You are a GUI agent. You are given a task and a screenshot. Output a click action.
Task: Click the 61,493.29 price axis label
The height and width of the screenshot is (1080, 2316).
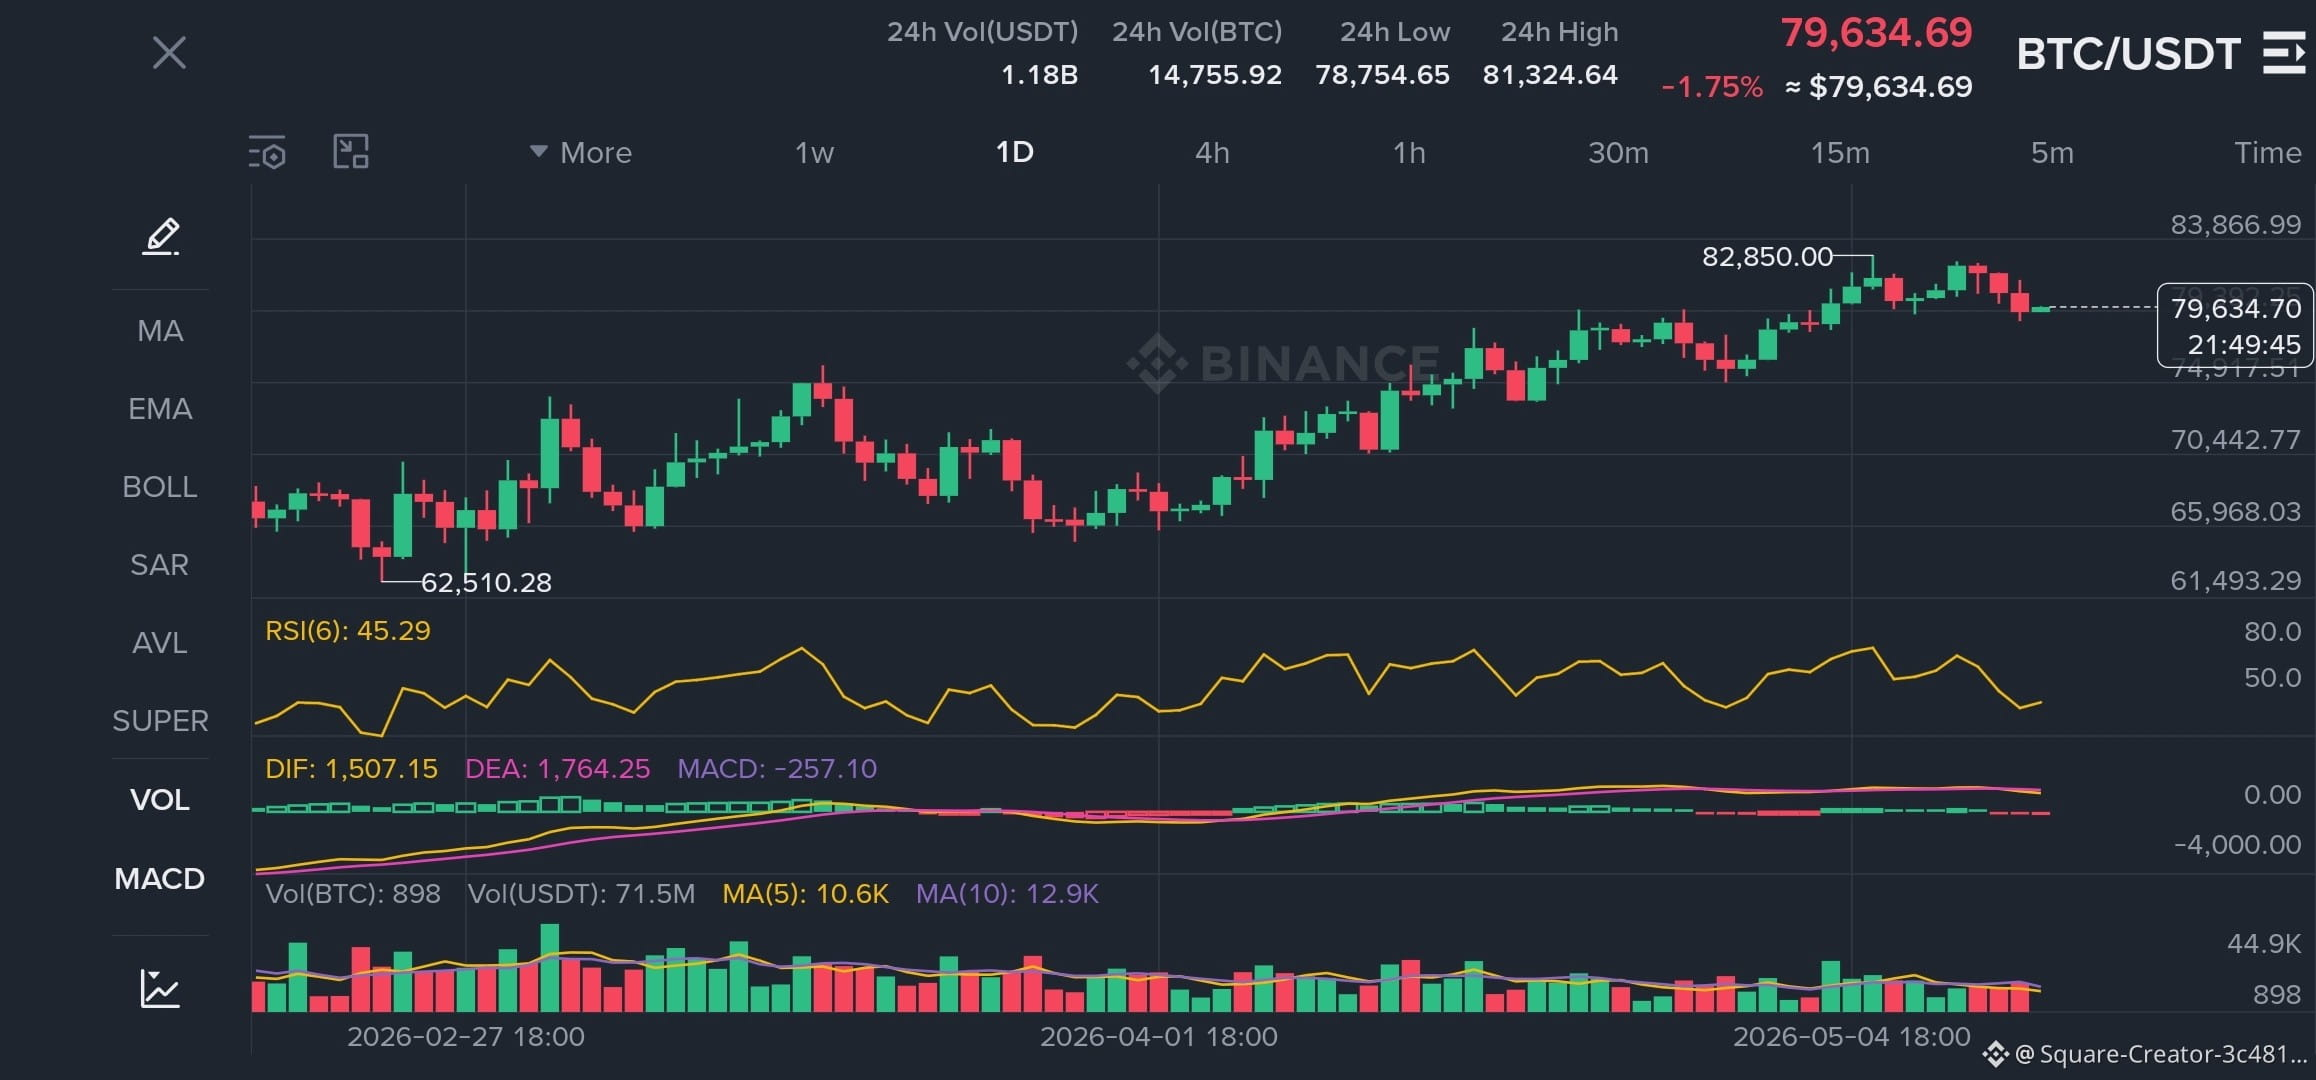tap(2236, 581)
